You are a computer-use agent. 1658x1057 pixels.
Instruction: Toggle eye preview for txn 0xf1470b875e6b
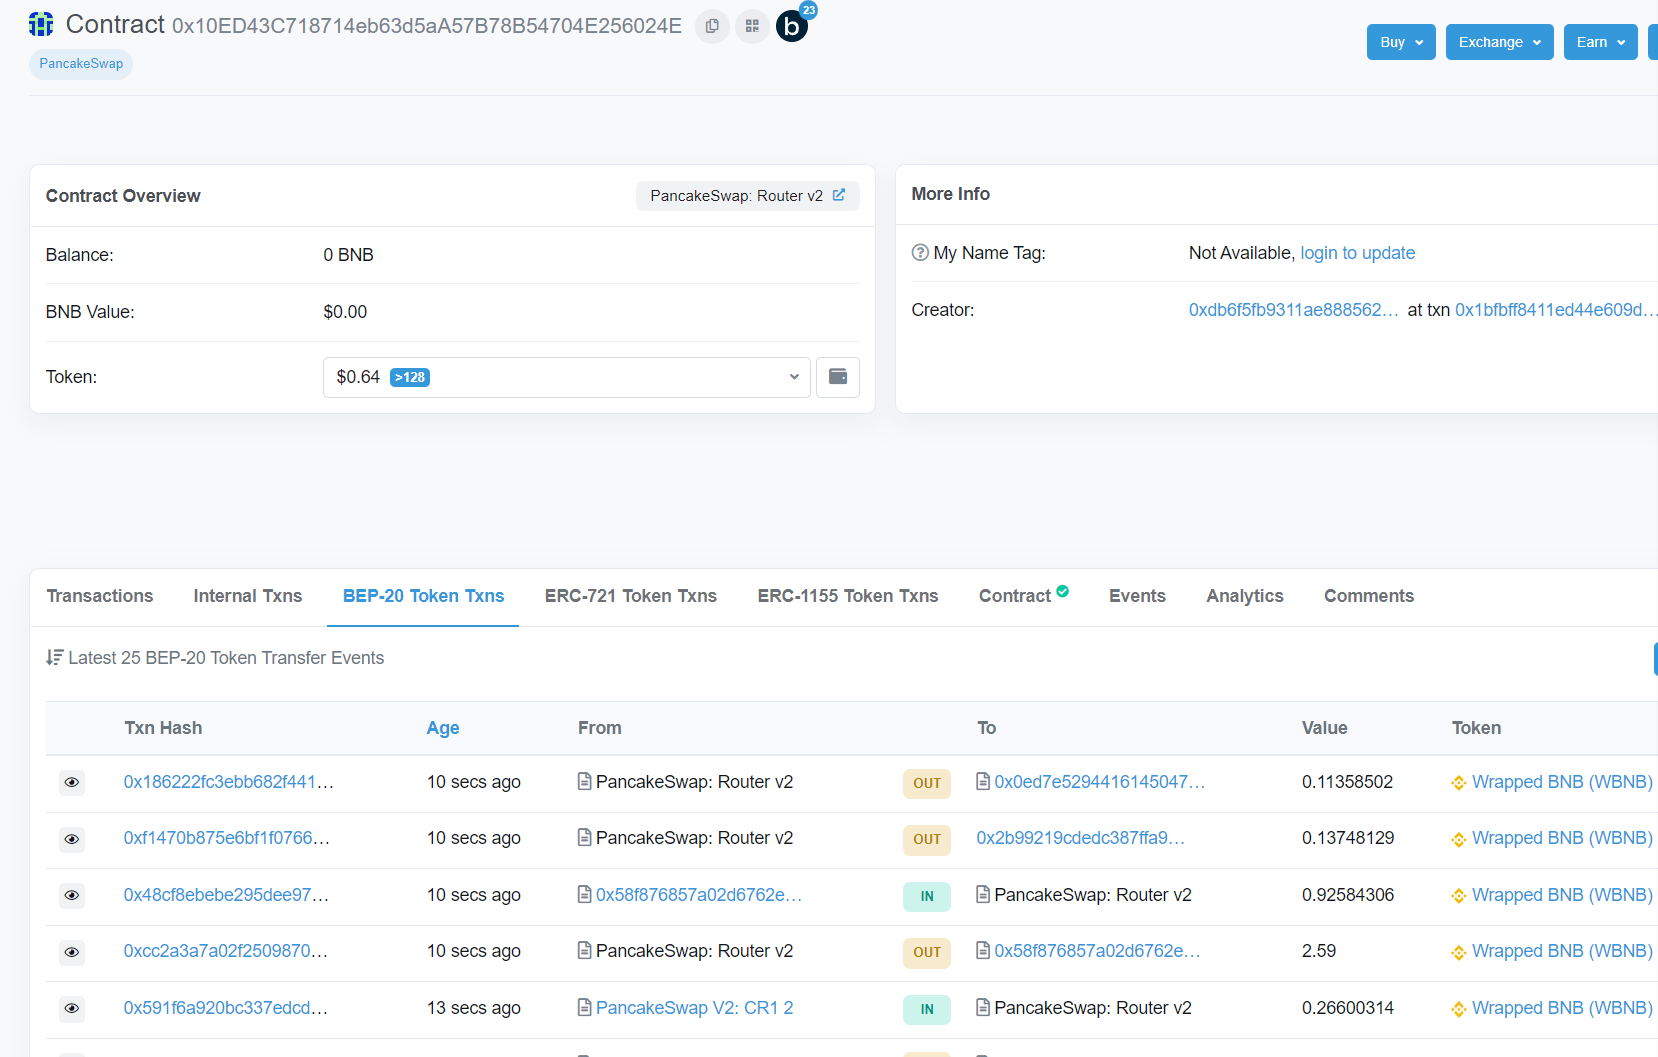coord(72,839)
